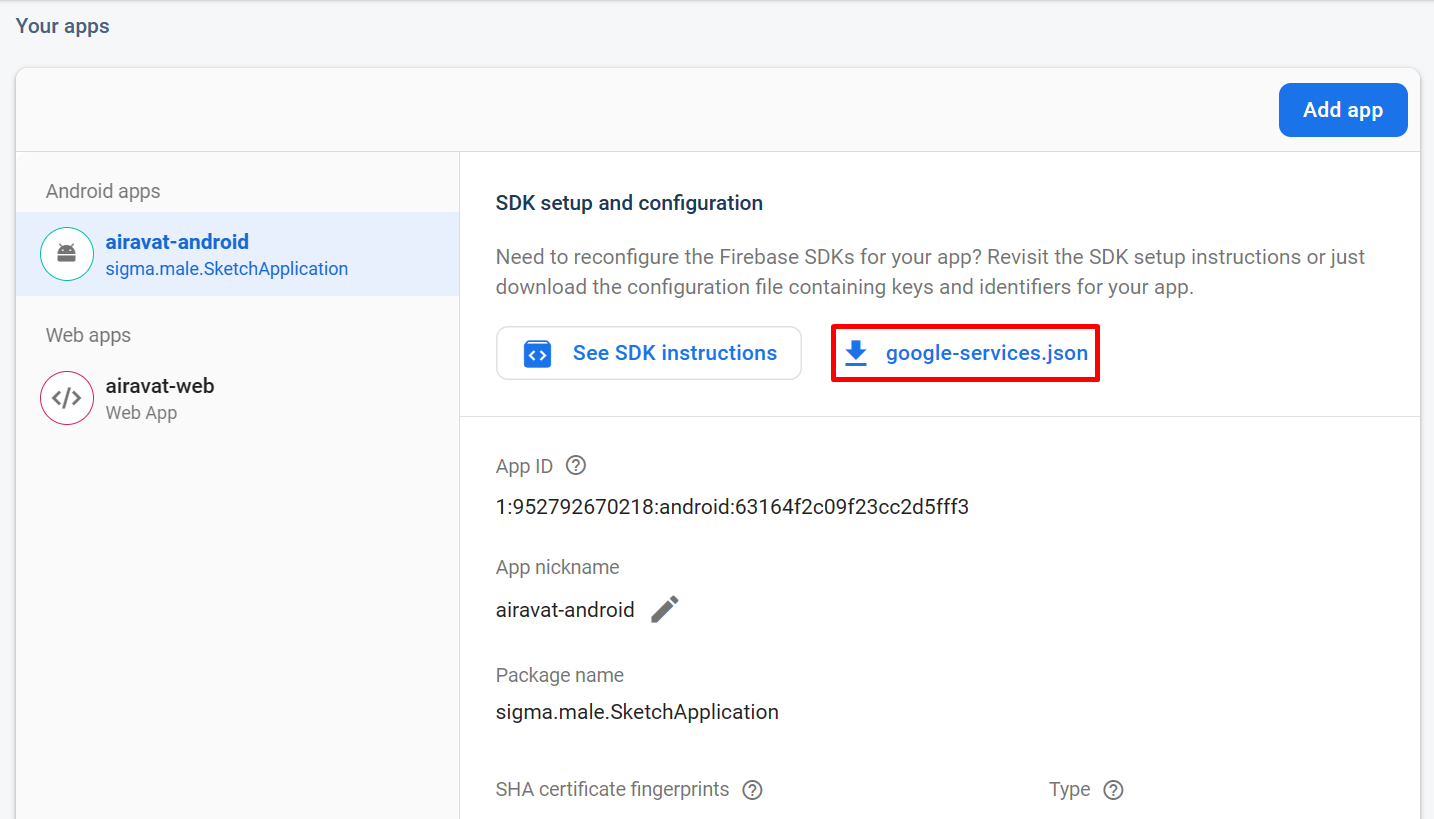Click the airavat-android nickname value text
The width and height of the screenshot is (1434, 819).
(565, 610)
